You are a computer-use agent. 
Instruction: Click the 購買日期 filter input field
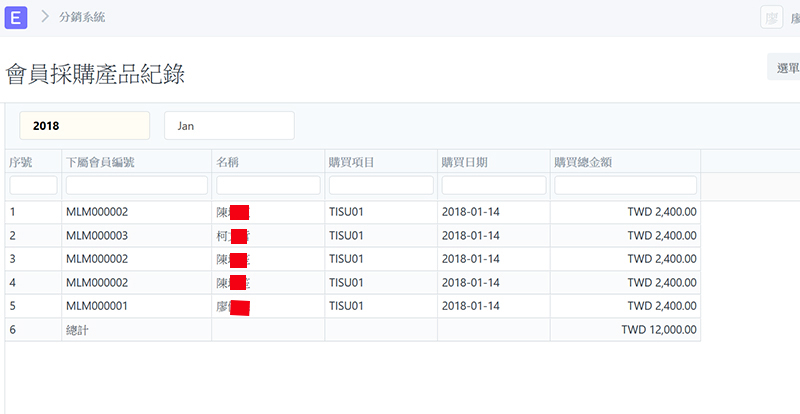tap(494, 185)
